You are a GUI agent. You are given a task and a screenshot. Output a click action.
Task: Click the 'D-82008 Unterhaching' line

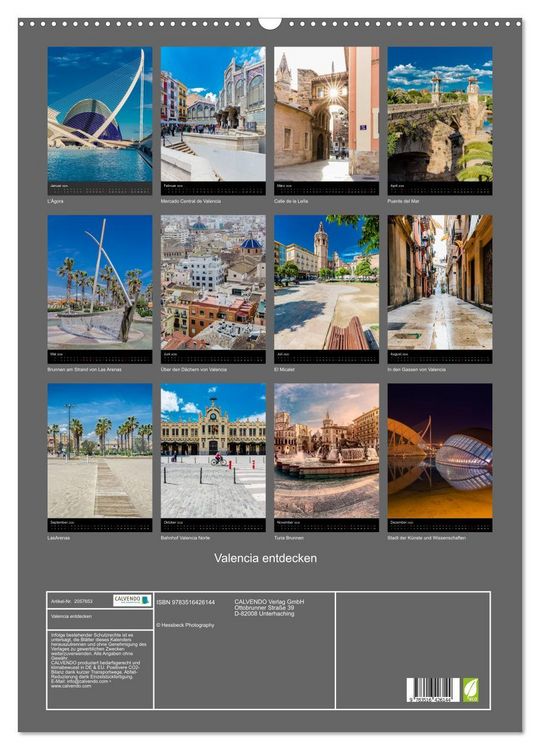pos(264,614)
